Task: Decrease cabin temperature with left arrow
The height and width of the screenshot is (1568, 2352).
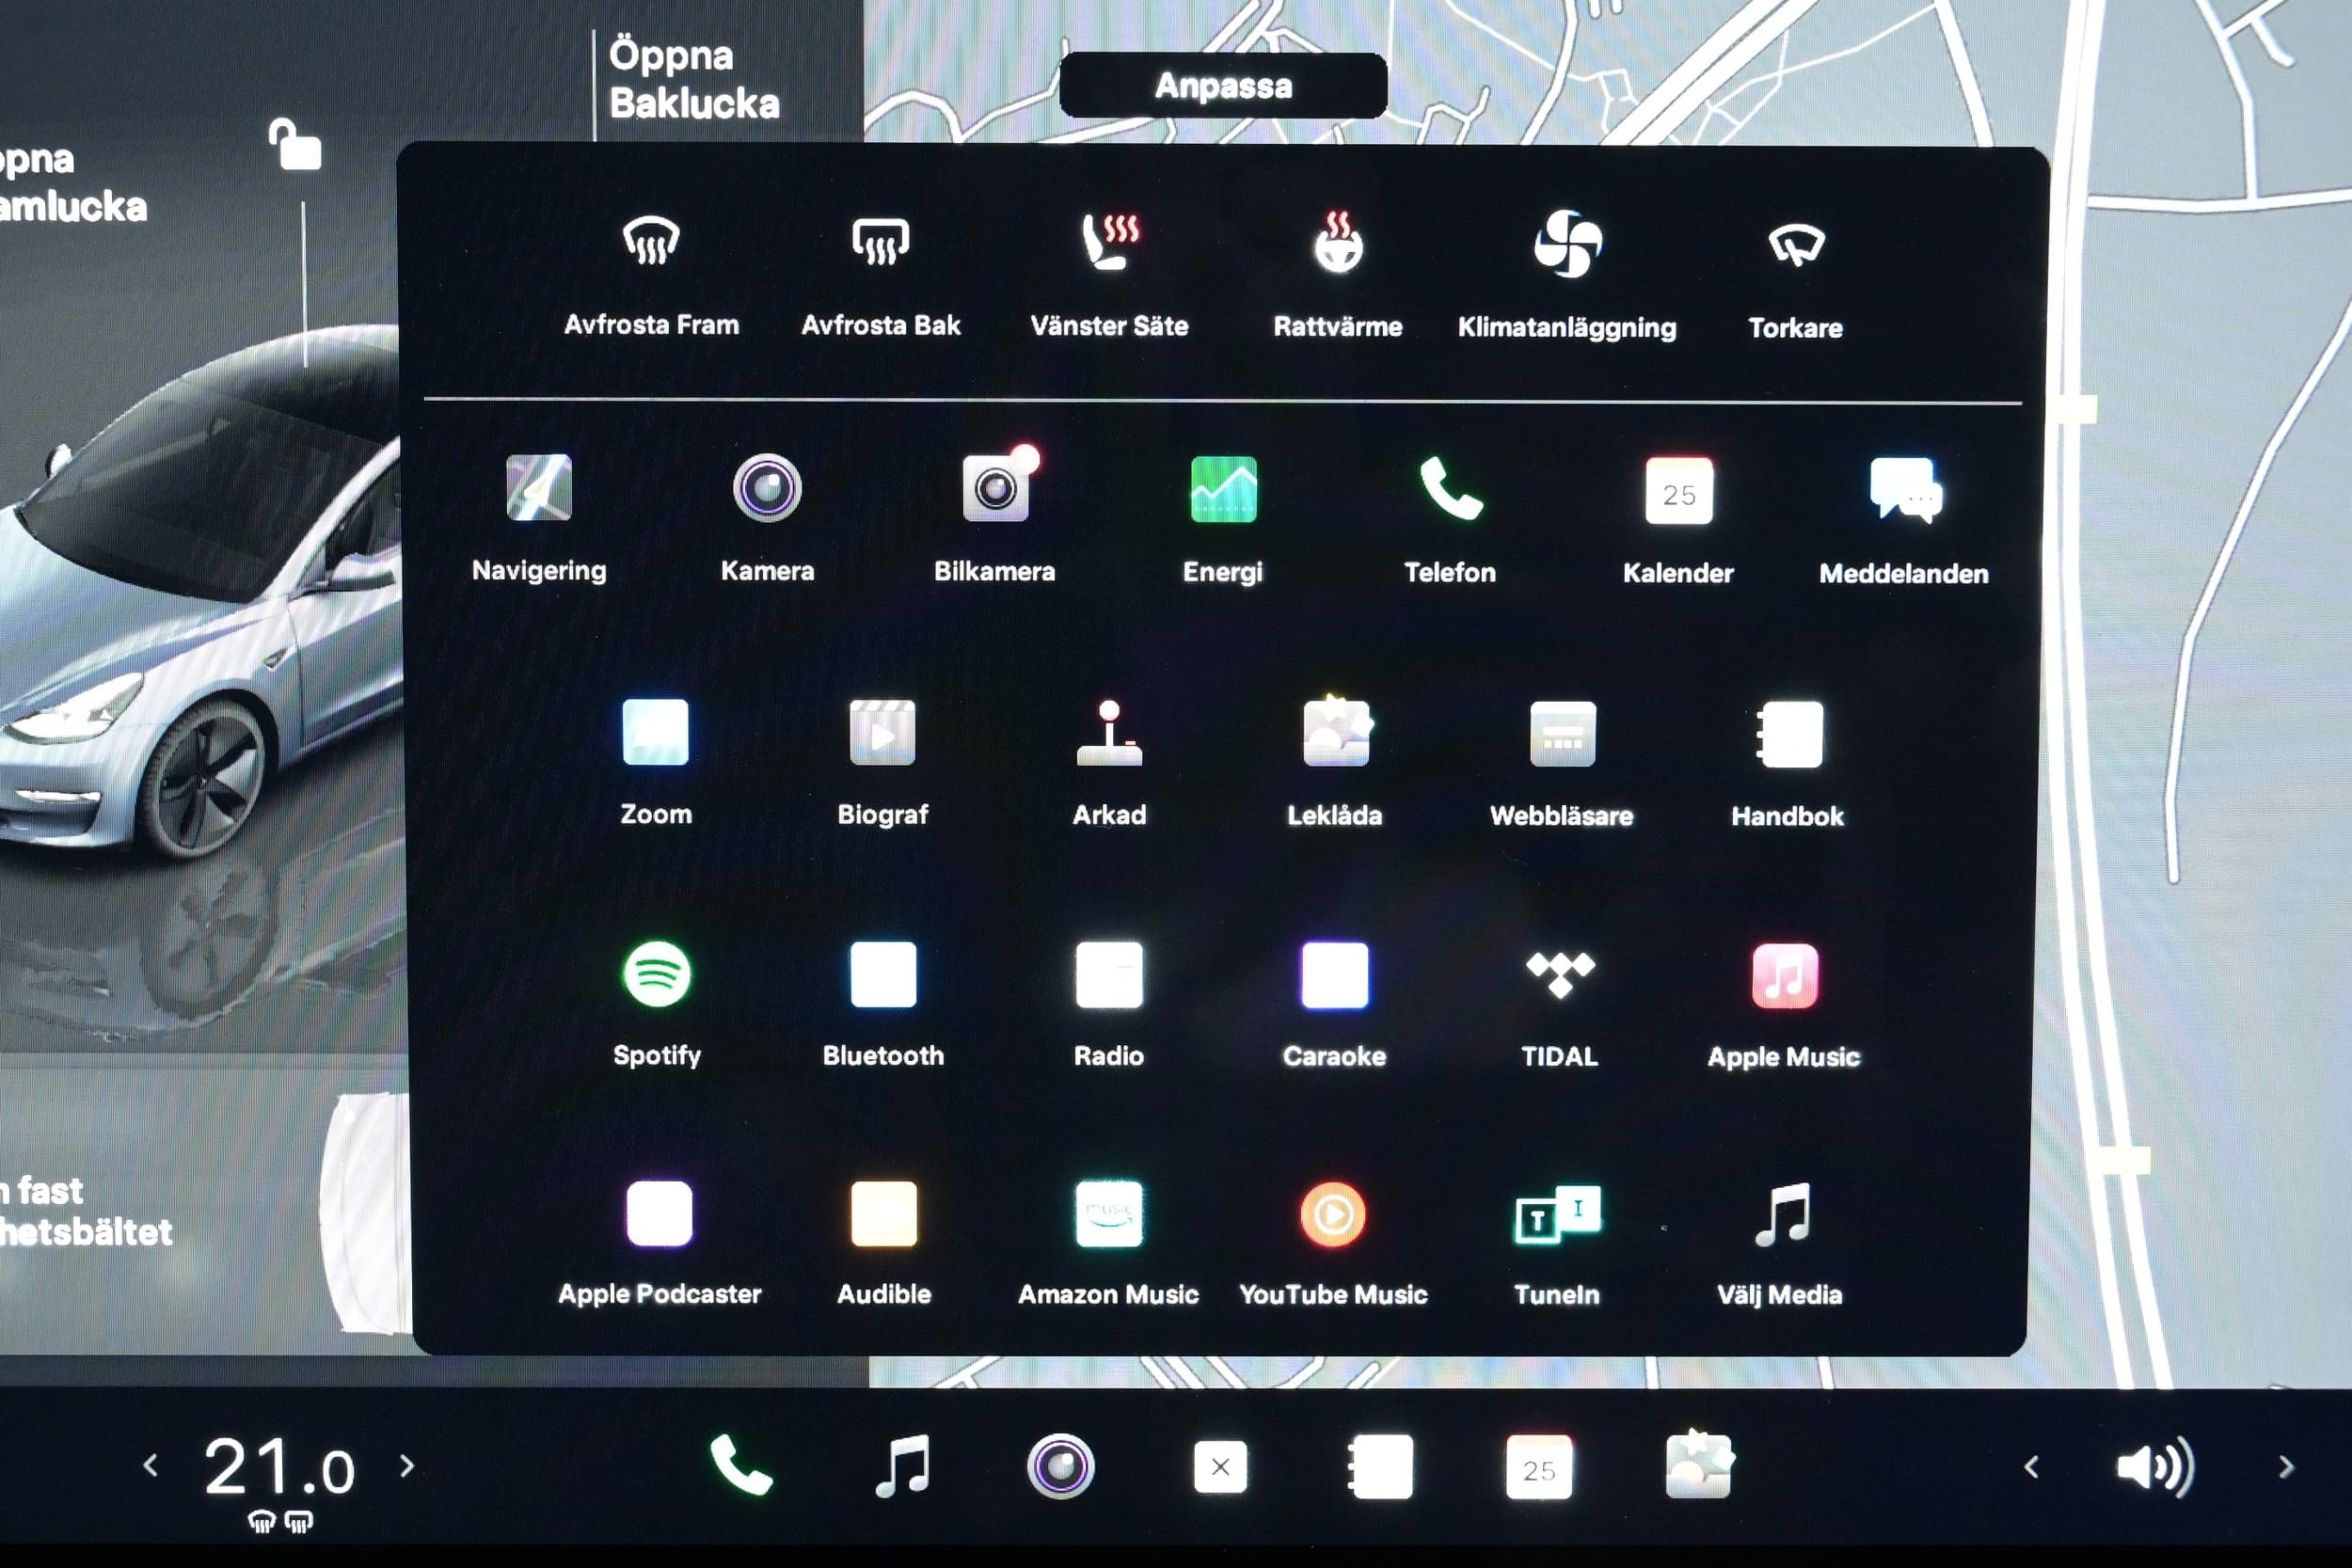Action: (151, 1466)
